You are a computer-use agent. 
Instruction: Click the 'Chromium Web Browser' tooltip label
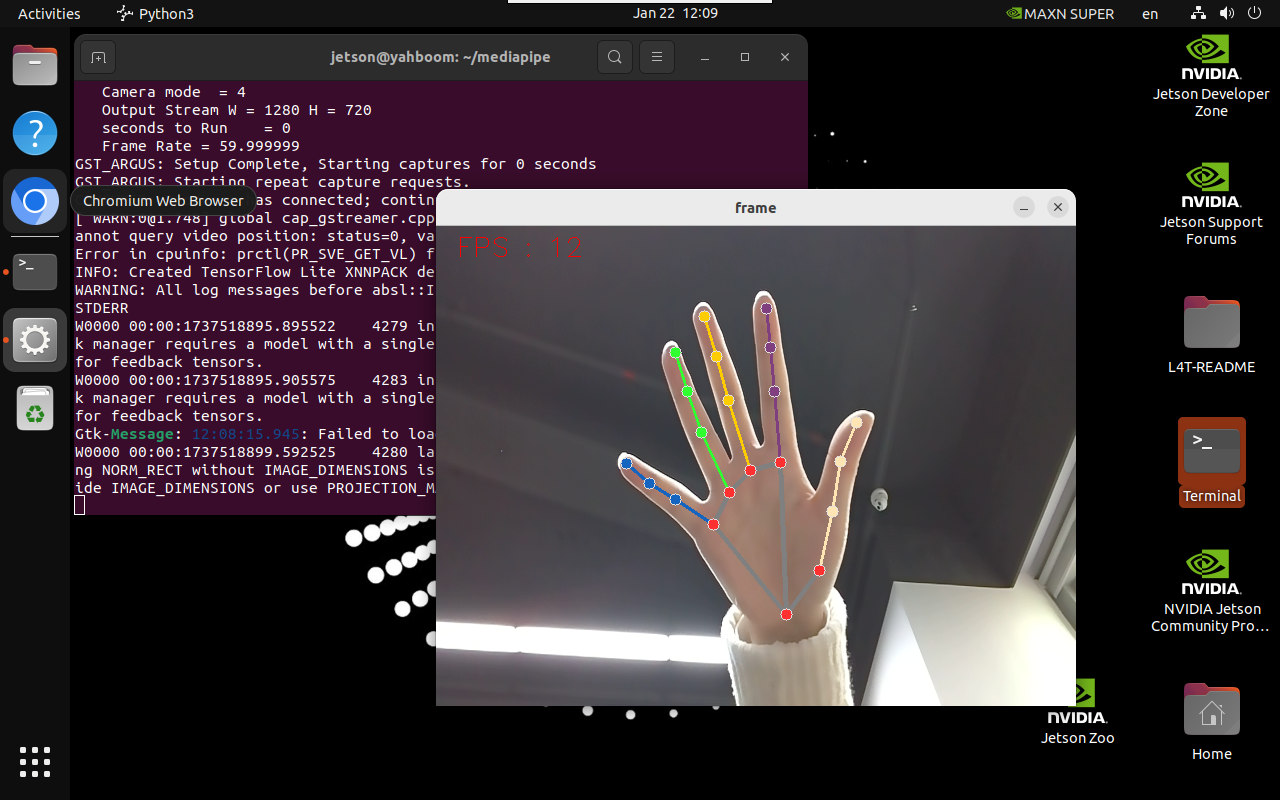pos(163,201)
